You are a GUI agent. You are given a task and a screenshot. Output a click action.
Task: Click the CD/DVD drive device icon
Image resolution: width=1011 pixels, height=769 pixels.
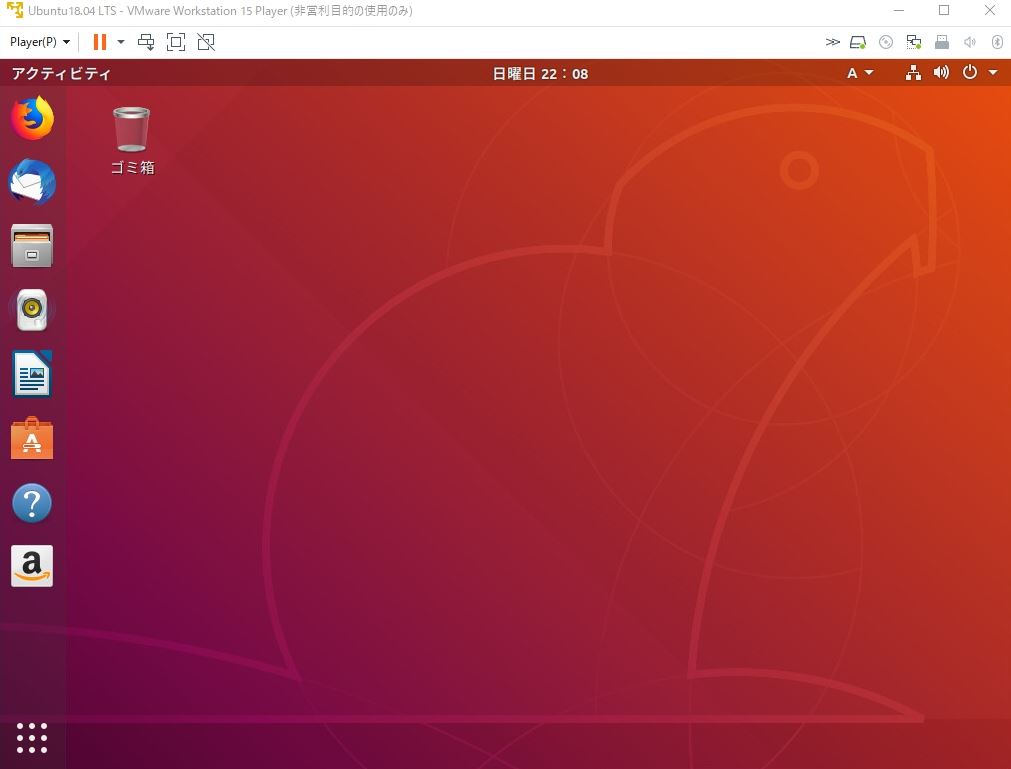(886, 43)
